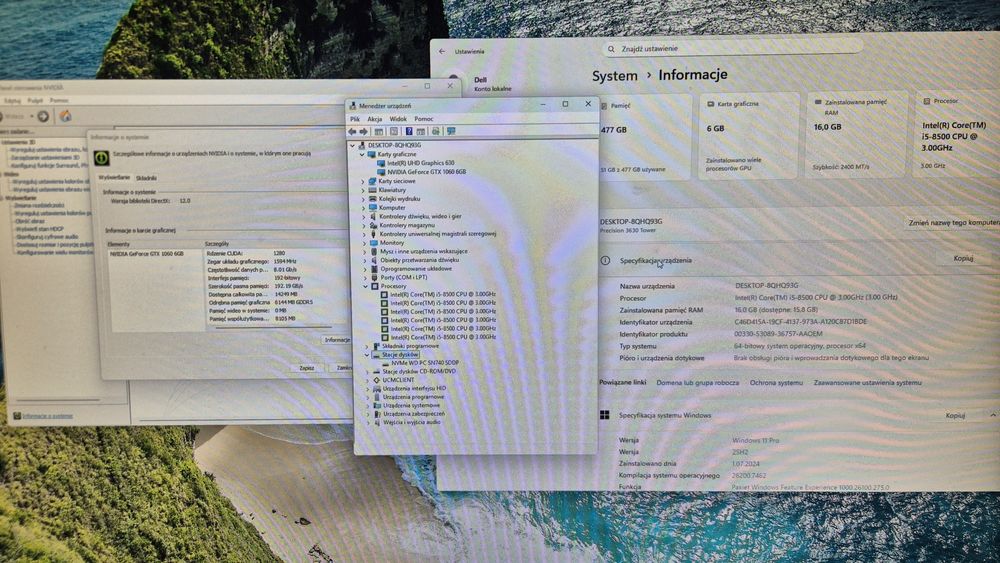Click the search magnifier icon in Settings

(x=611, y=49)
